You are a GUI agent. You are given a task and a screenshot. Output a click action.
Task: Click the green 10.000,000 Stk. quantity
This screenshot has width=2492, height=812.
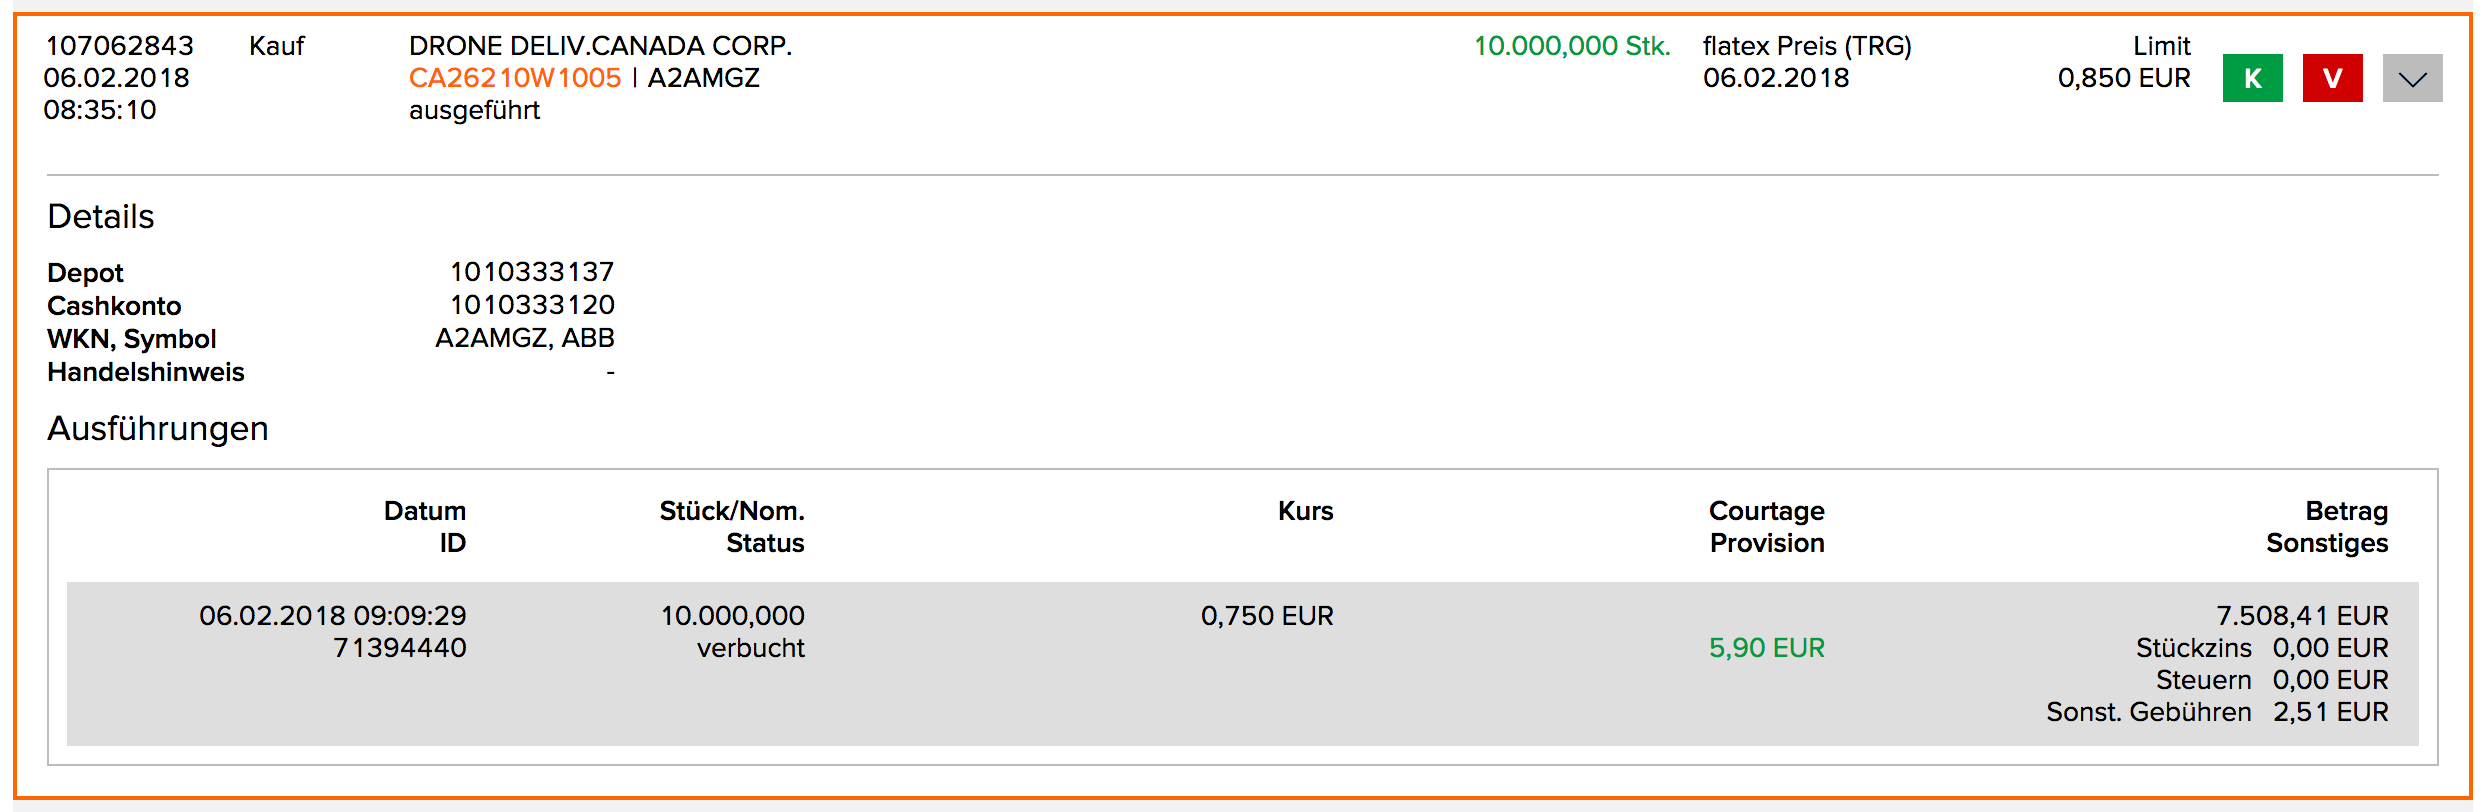coord(1572,46)
